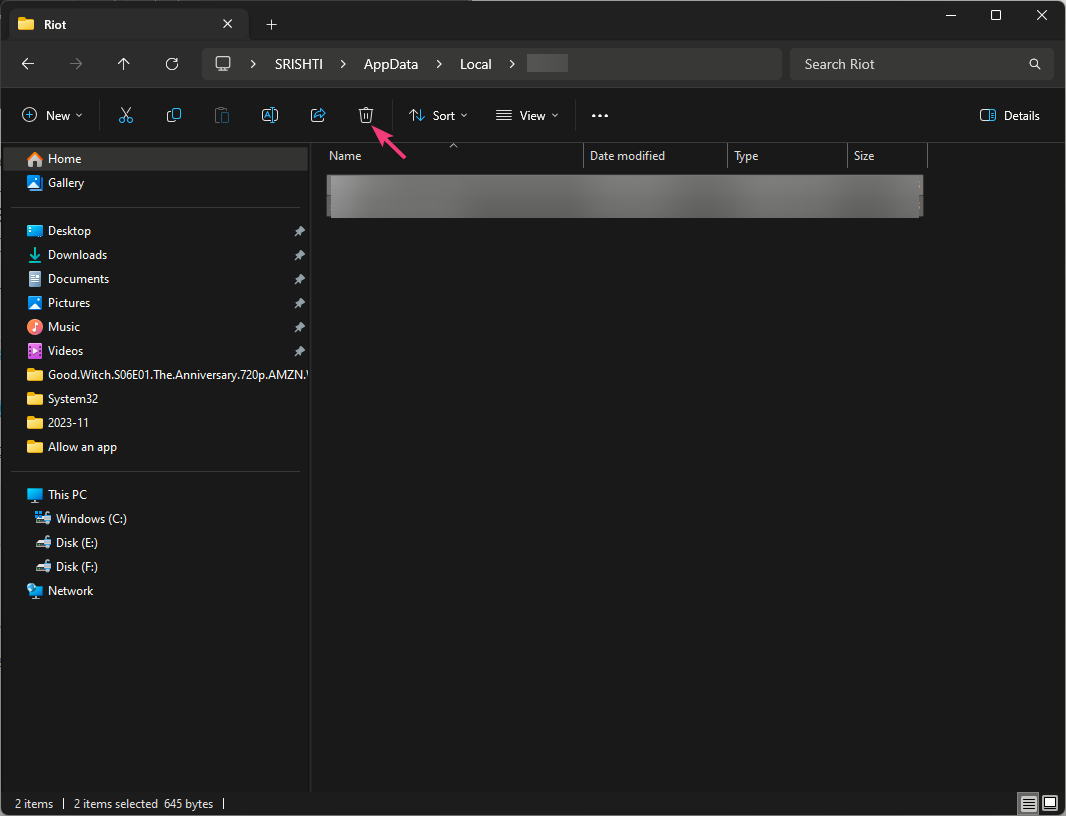Expand chevron after the PC icon in address bar
The image size is (1066, 816).
click(x=253, y=64)
